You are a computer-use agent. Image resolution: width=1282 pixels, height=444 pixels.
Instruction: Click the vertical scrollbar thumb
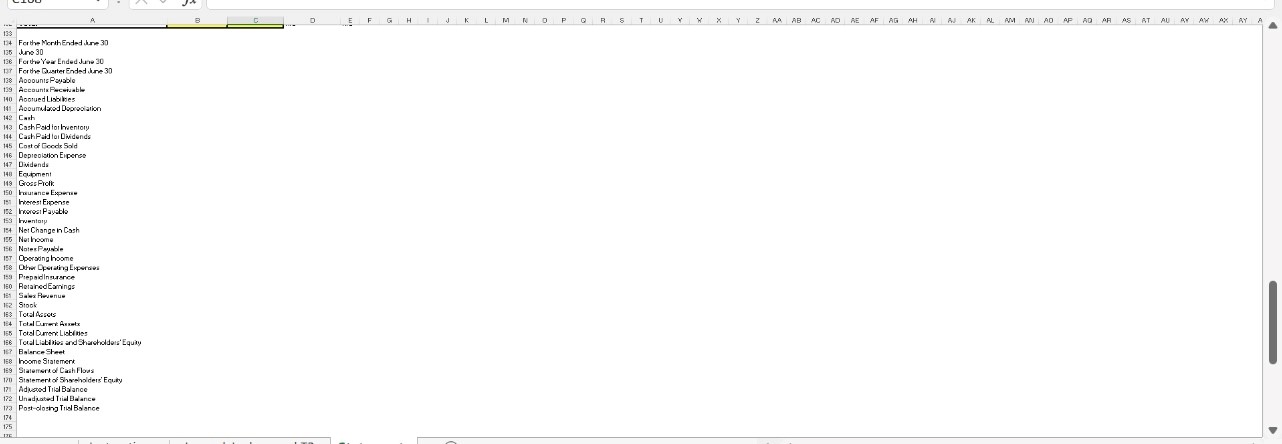pyautogui.click(x=1273, y=322)
